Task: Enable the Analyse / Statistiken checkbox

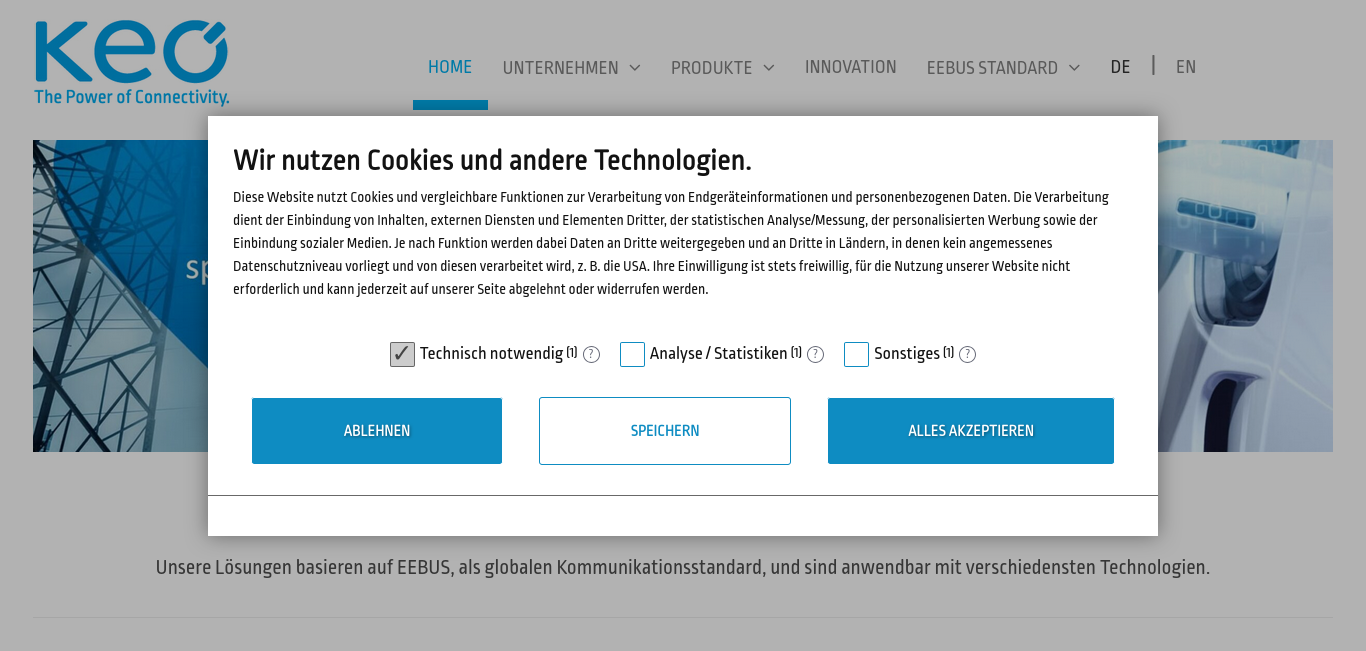Action: point(632,354)
